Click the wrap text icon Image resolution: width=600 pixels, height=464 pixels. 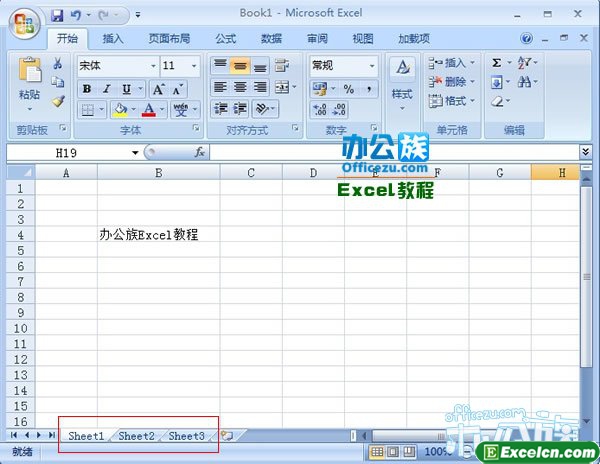coord(282,65)
